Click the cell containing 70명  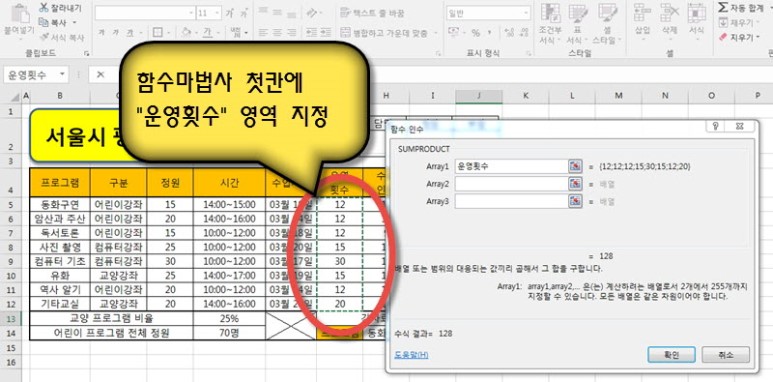(x=229, y=333)
